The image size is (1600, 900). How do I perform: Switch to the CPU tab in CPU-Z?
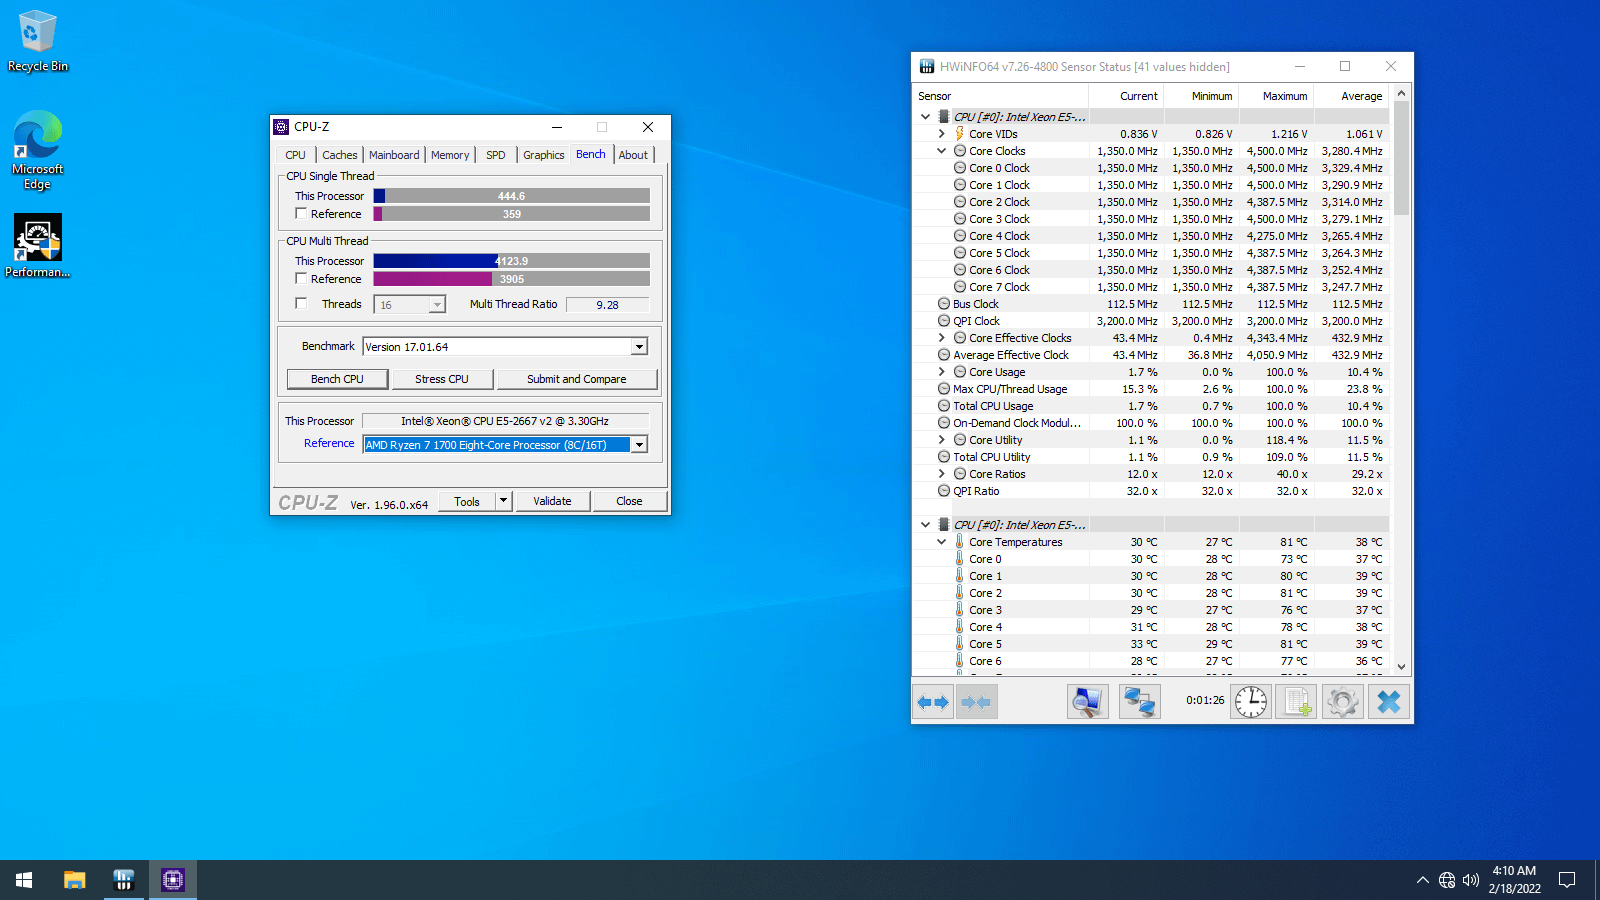click(295, 155)
